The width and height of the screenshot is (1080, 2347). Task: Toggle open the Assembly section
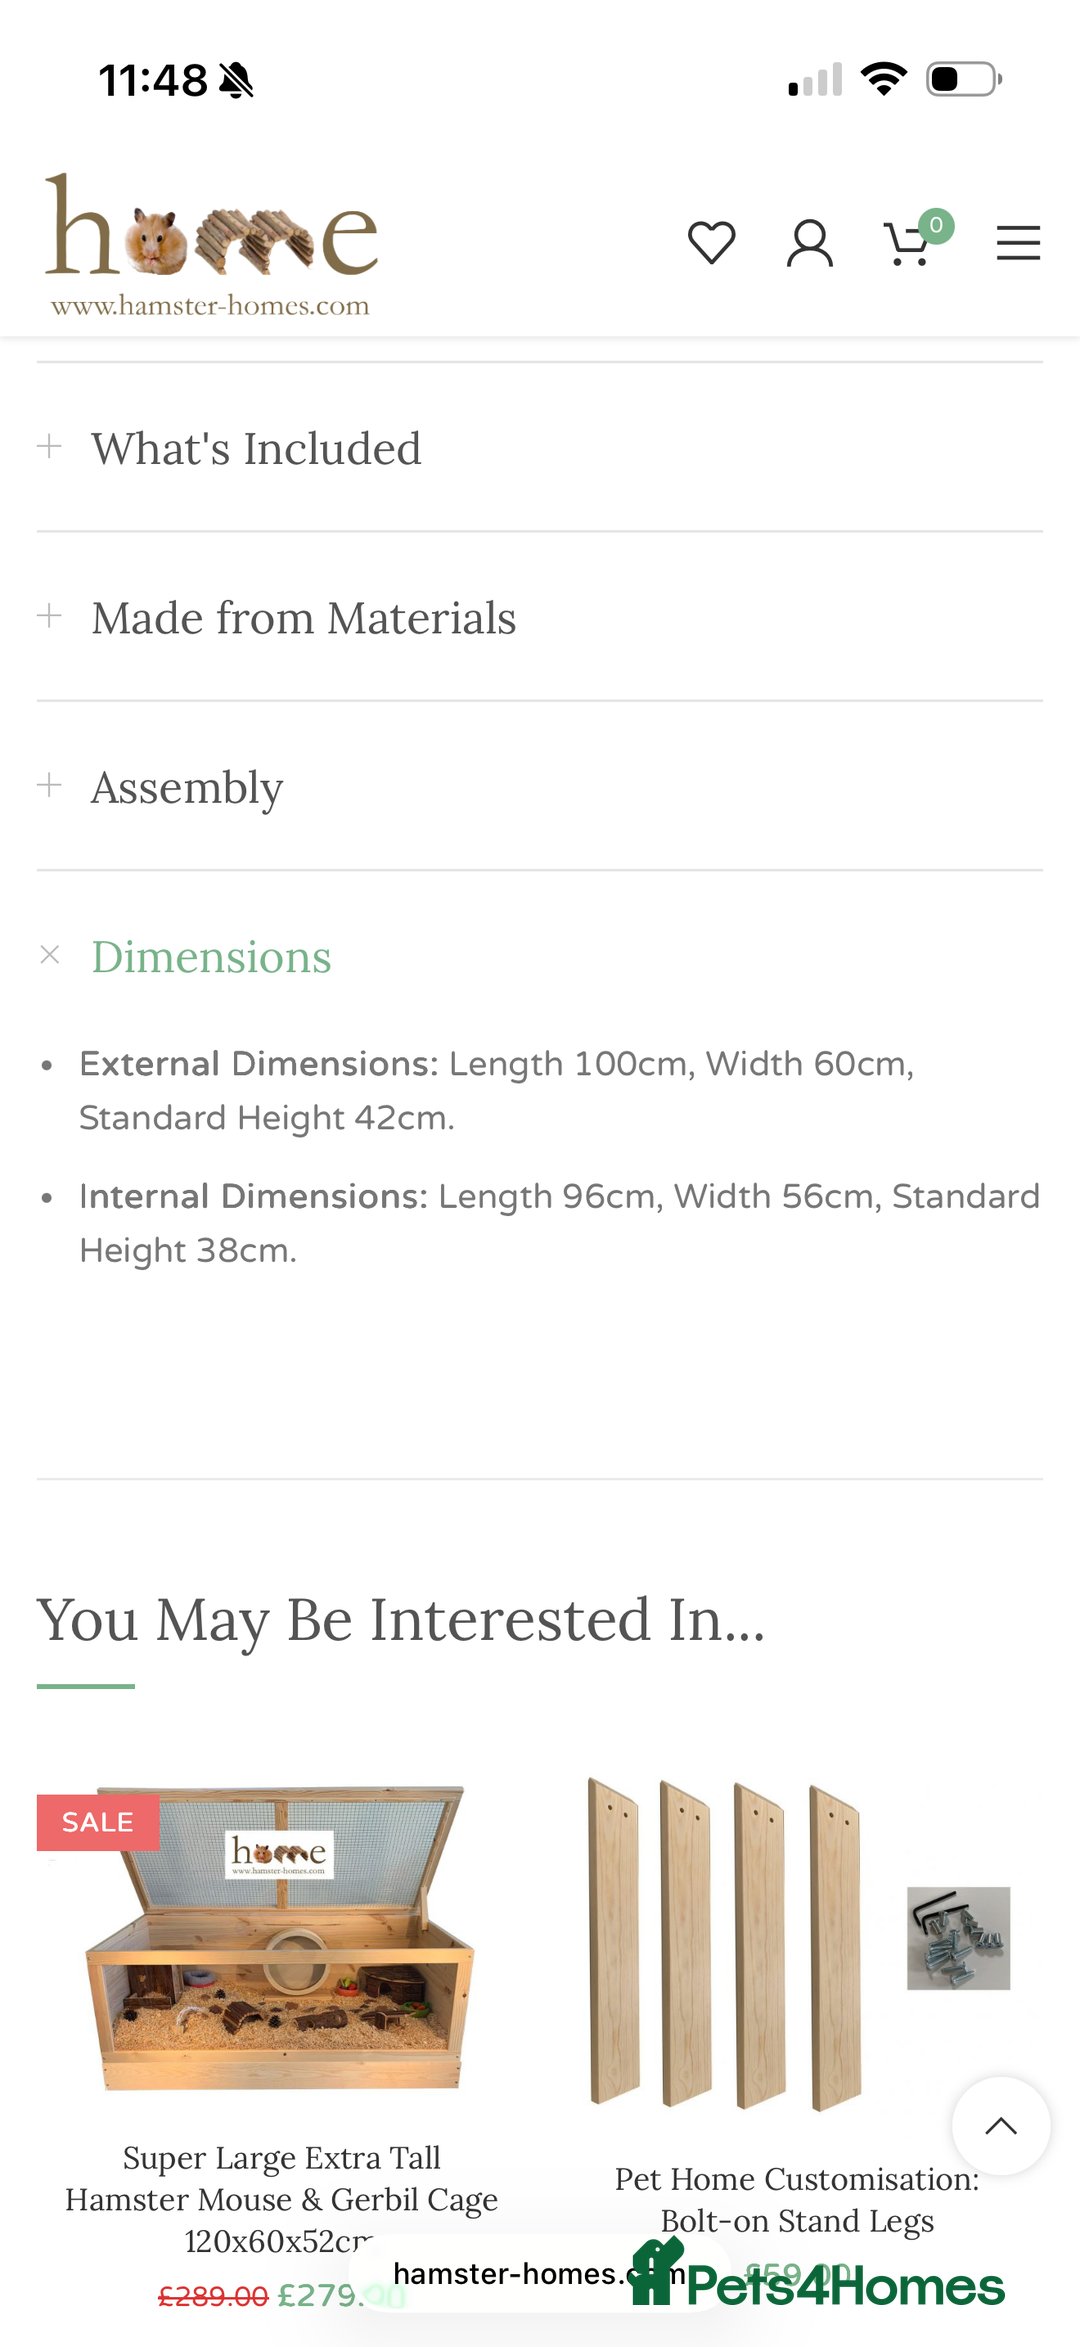(187, 788)
